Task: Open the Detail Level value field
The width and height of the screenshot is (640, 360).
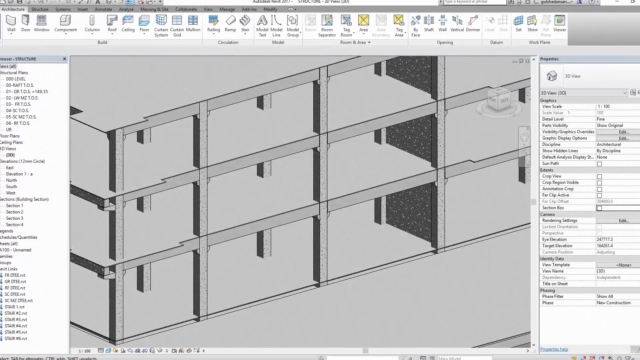Action: pyautogui.click(x=618, y=119)
